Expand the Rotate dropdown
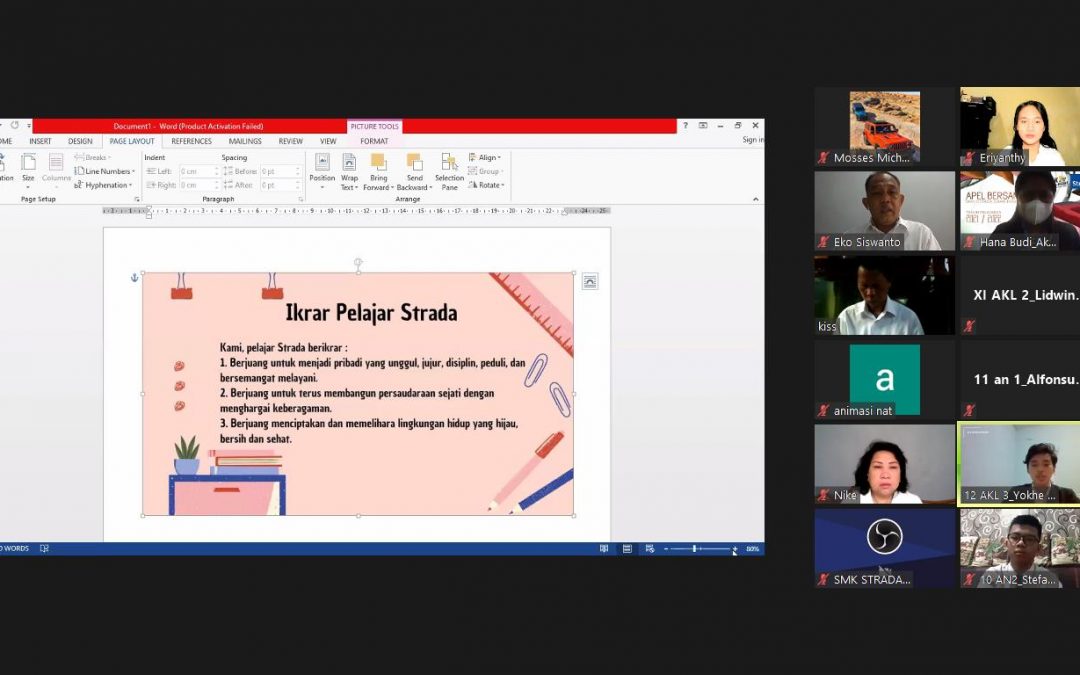 pyautogui.click(x=487, y=185)
